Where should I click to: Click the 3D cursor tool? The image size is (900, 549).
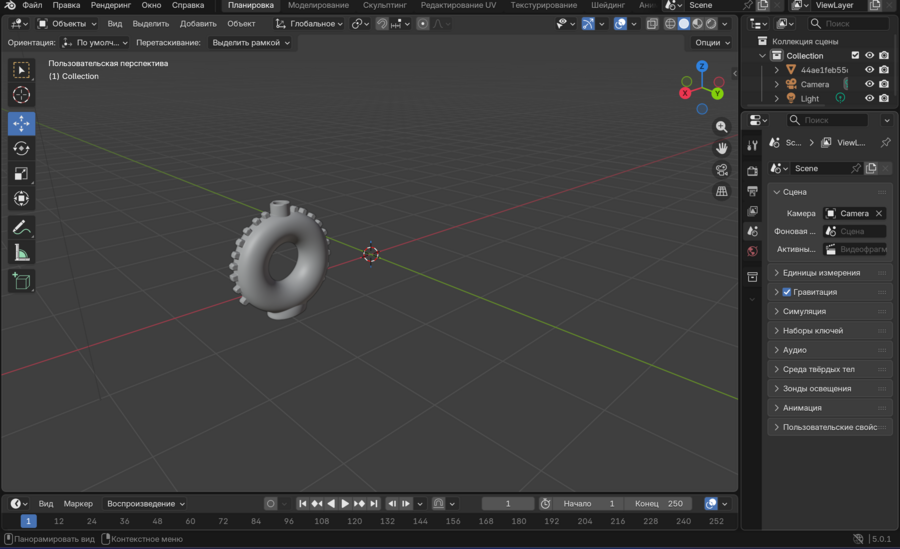pos(21,95)
